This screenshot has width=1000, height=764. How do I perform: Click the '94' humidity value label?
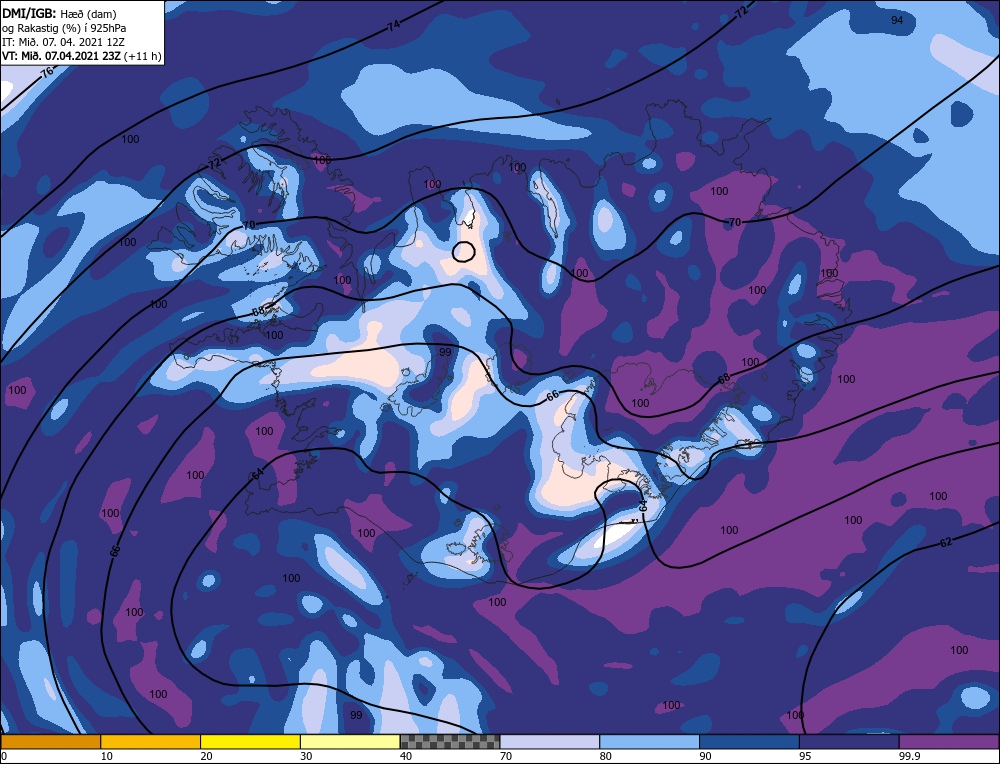pyautogui.click(x=897, y=20)
